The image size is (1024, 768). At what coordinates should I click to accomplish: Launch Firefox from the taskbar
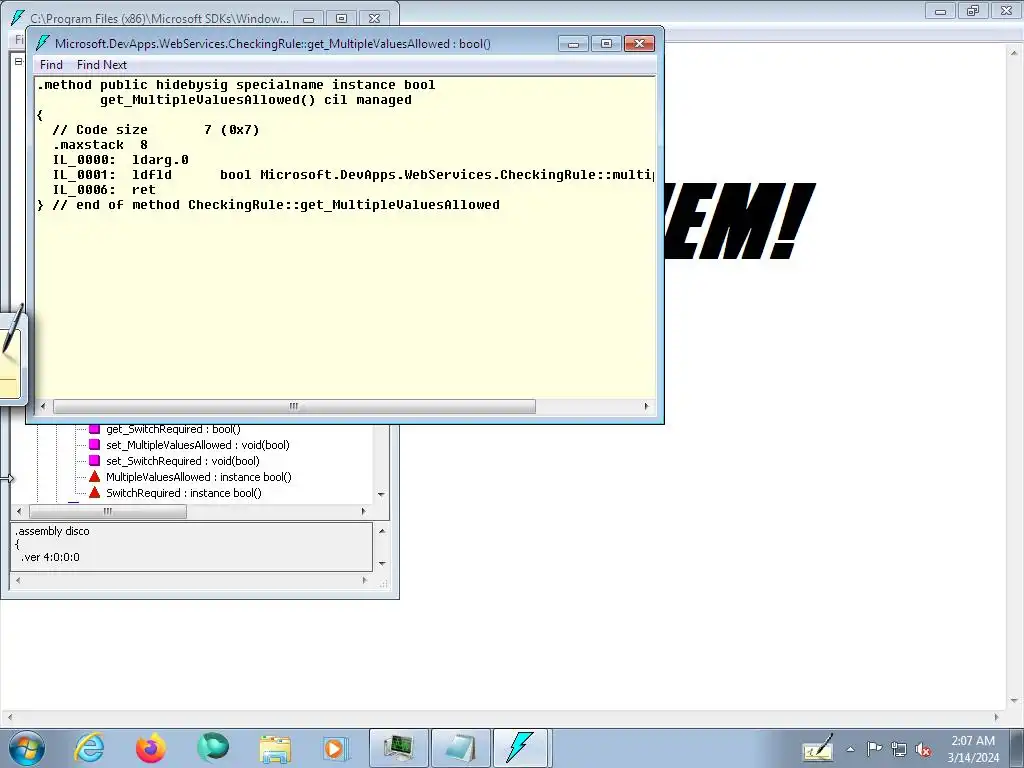pyautogui.click(x=151, y=748)
